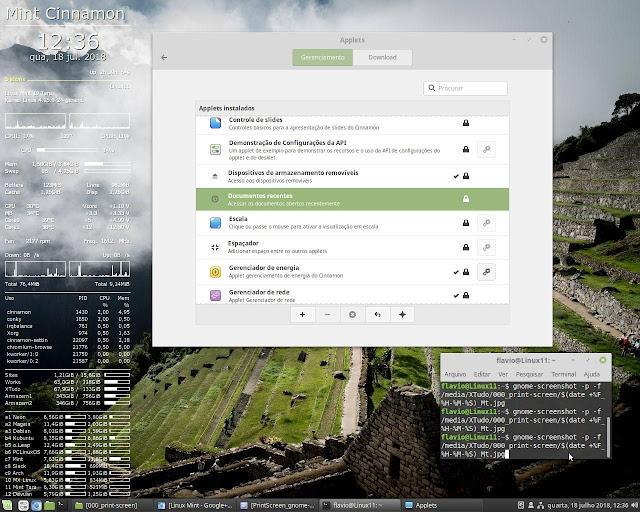
Task: Open the Mint menu on the panel
Action: pos(7,505)
